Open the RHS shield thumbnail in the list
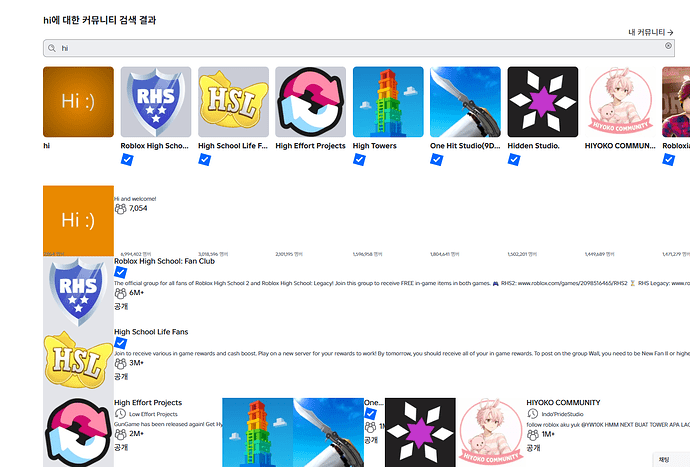690x467 pixels. 78,292
